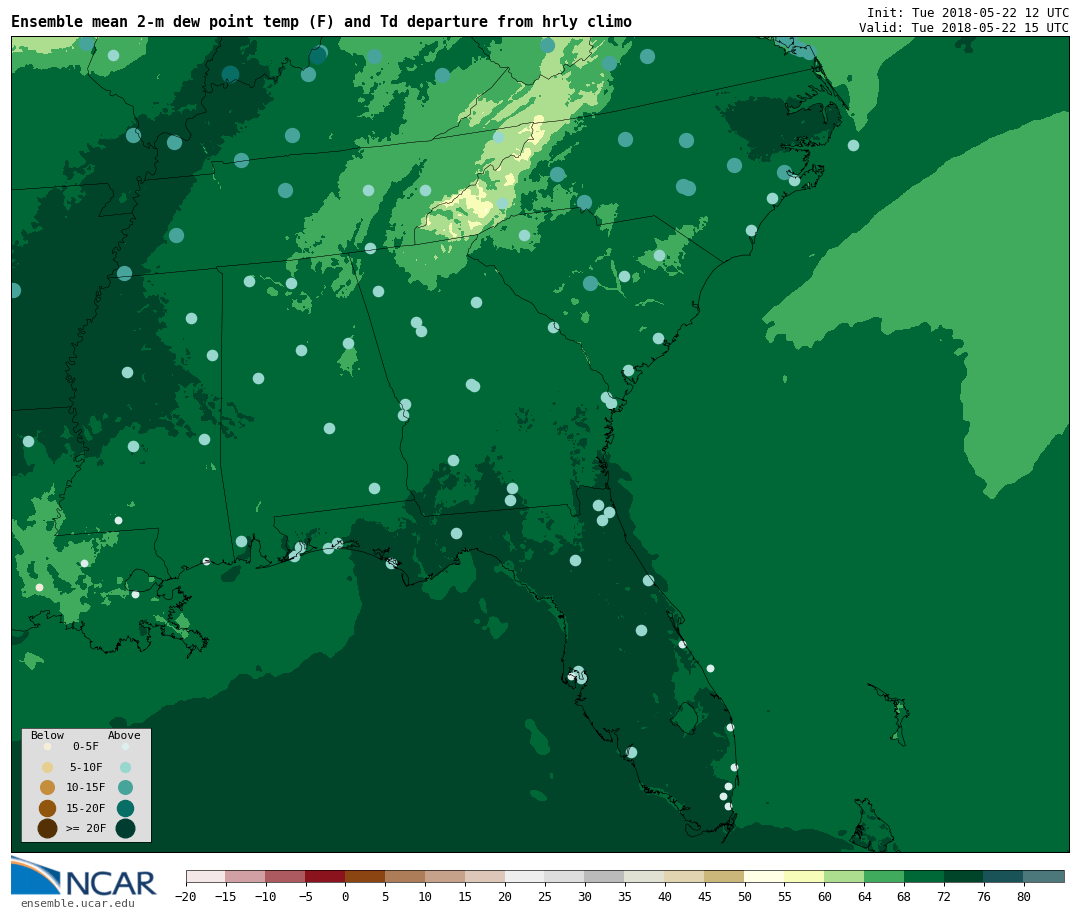
Task: Click dark green colorbar segment 72 to 76
Action: [x=964, y=876]
